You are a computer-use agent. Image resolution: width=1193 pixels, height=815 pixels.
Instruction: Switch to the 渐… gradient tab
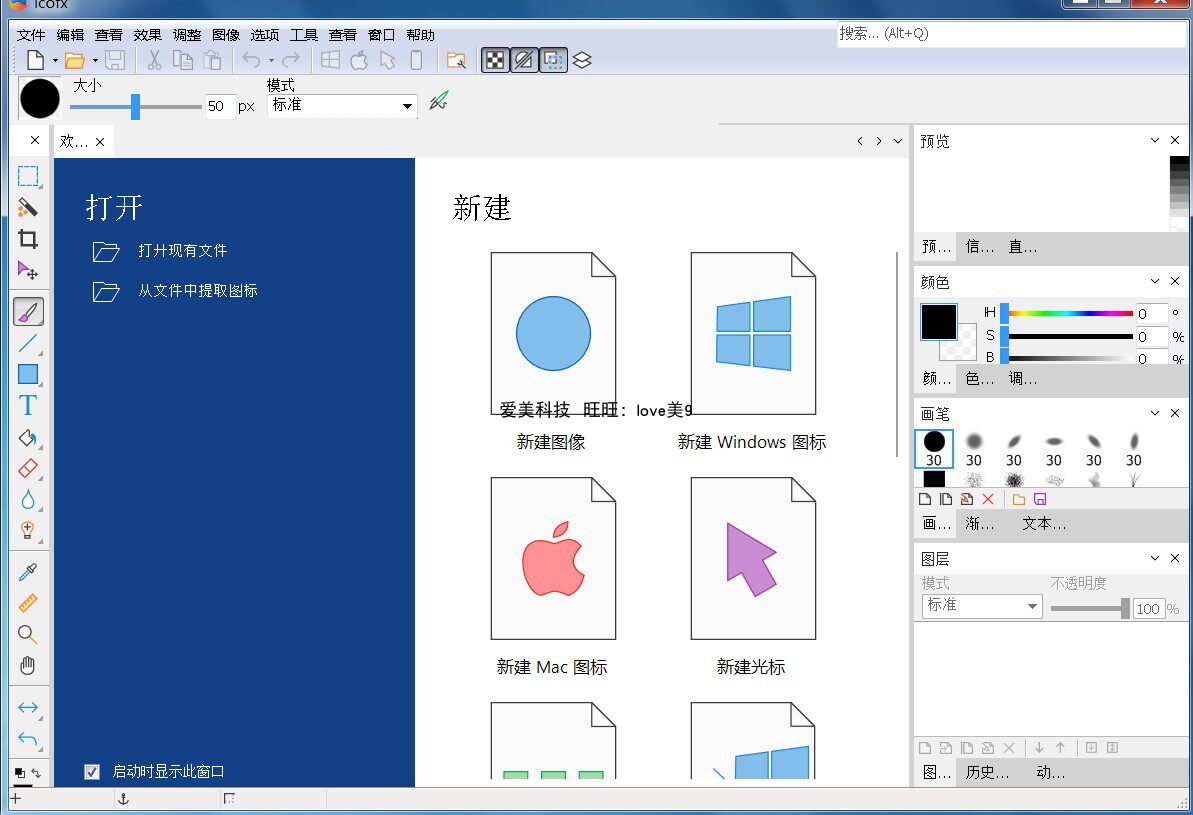click(980, 524)
